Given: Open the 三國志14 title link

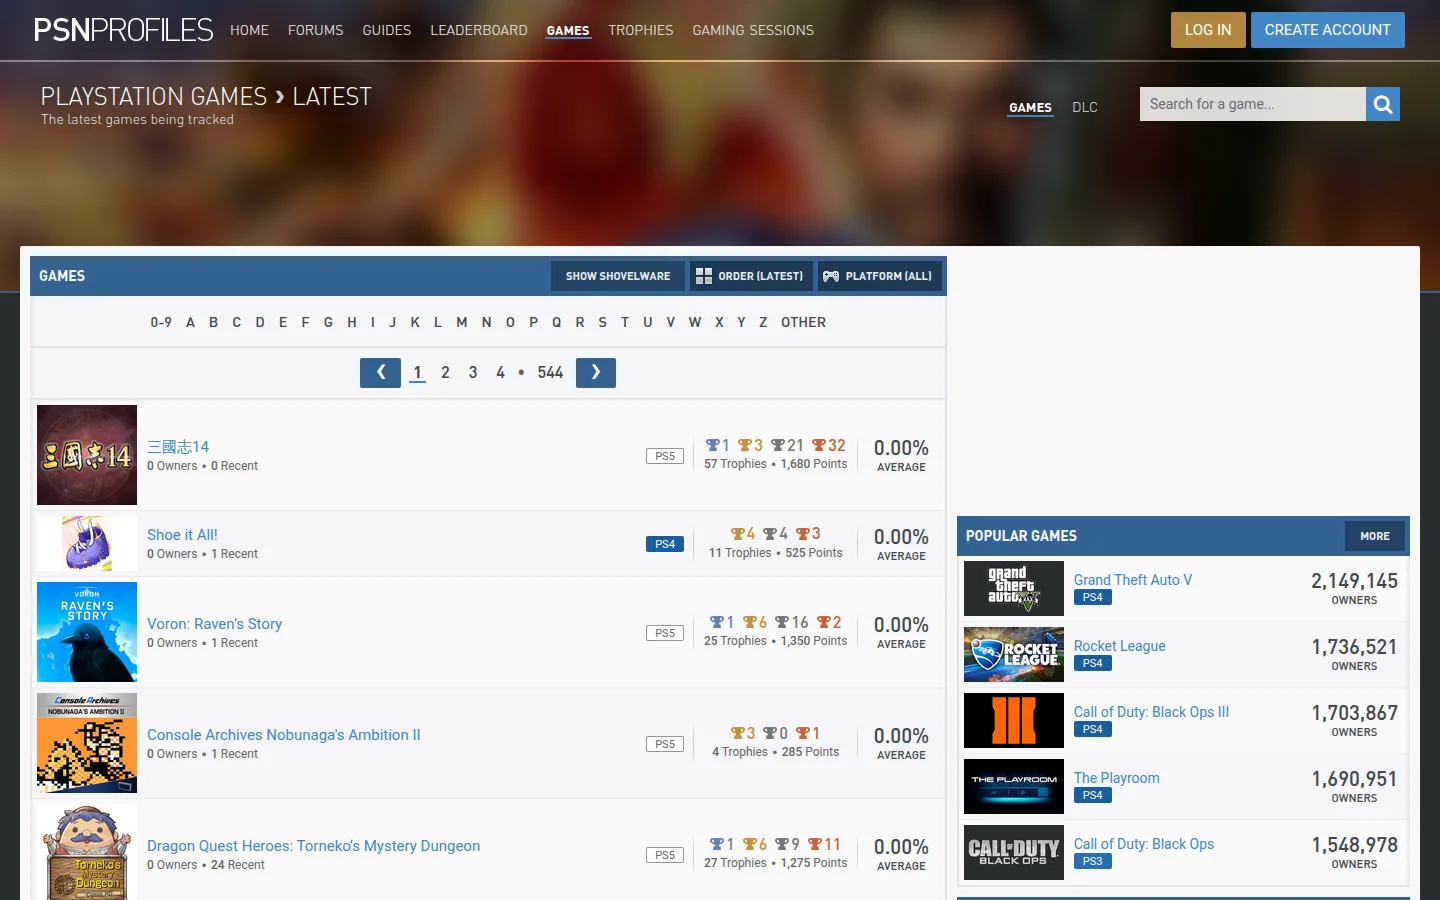Looking at the screenshot, I should (x=178, y=447).
